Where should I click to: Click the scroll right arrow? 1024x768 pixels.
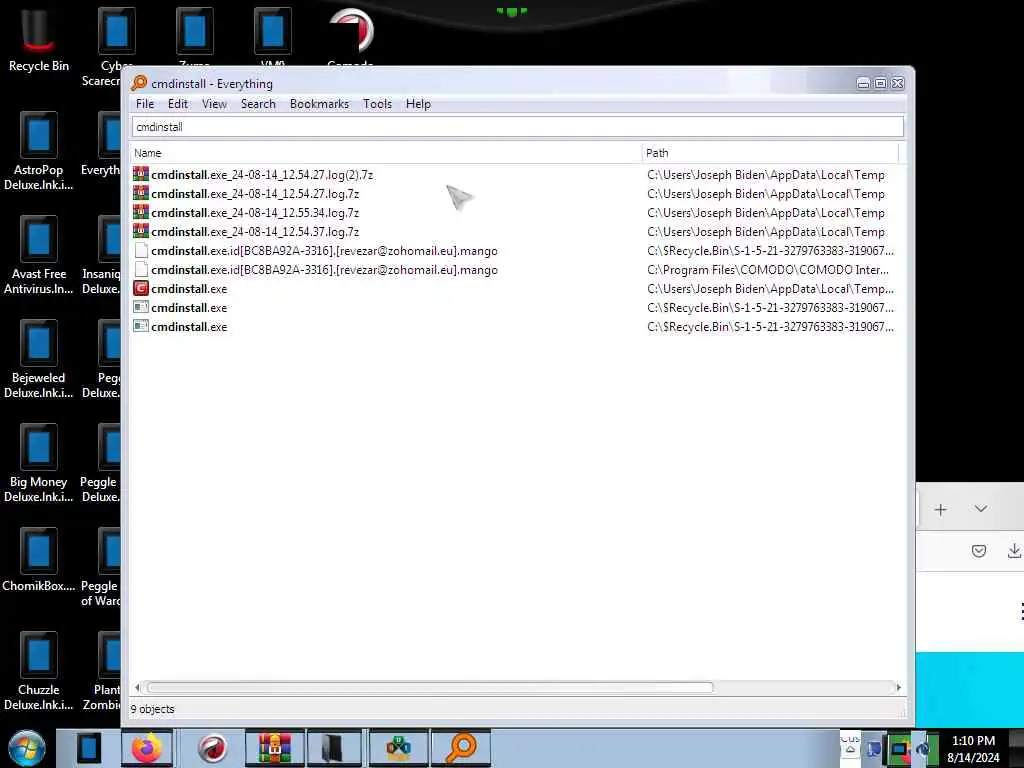[x=899, y=687]
